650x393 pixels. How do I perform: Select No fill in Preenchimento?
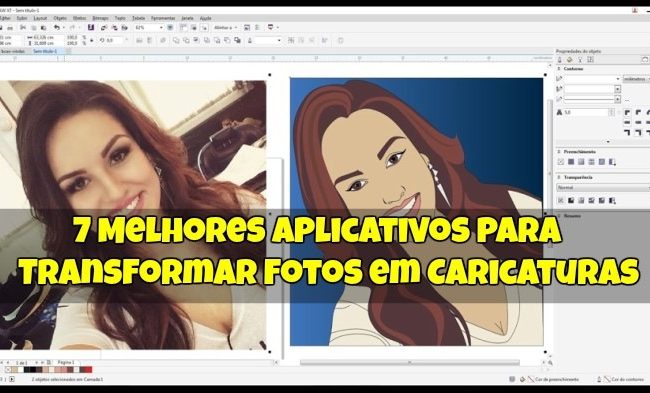[x=561, y=162]
